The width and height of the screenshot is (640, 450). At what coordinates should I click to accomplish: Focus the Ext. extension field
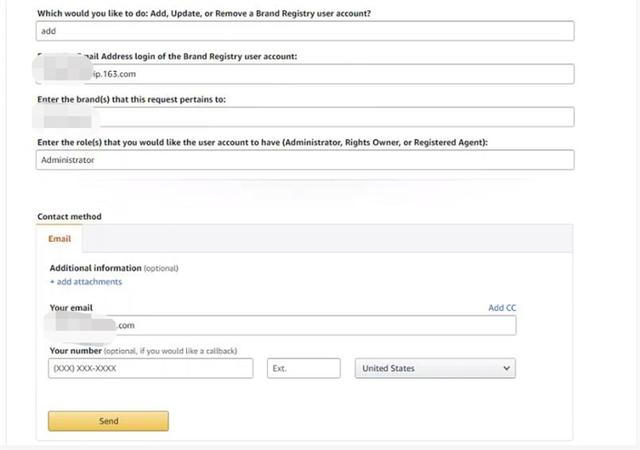(x=304, y=368)
